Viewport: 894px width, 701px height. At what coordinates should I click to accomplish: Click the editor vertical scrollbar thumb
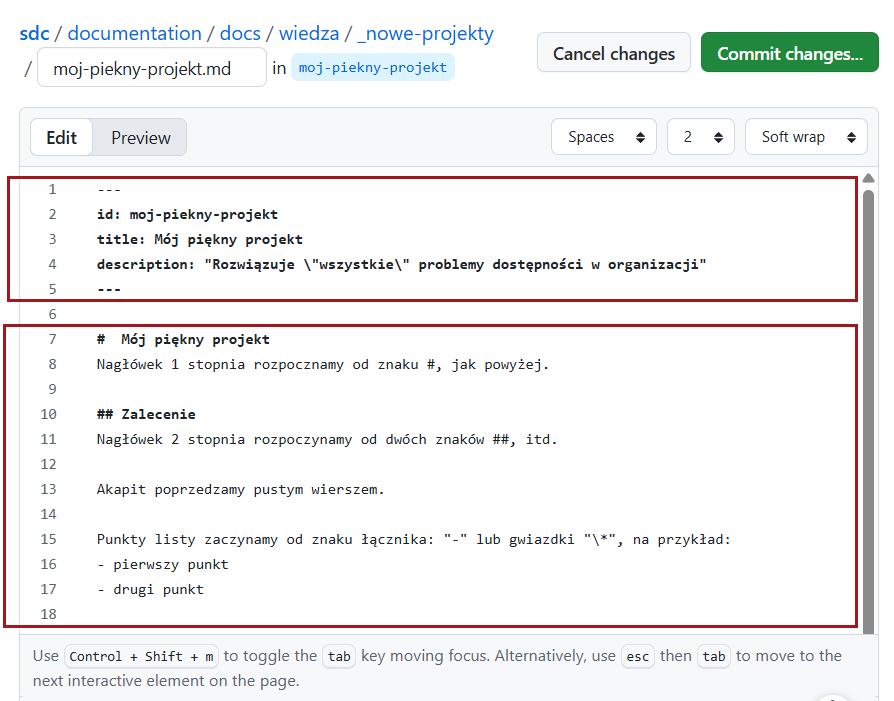(x=868, y=400)
